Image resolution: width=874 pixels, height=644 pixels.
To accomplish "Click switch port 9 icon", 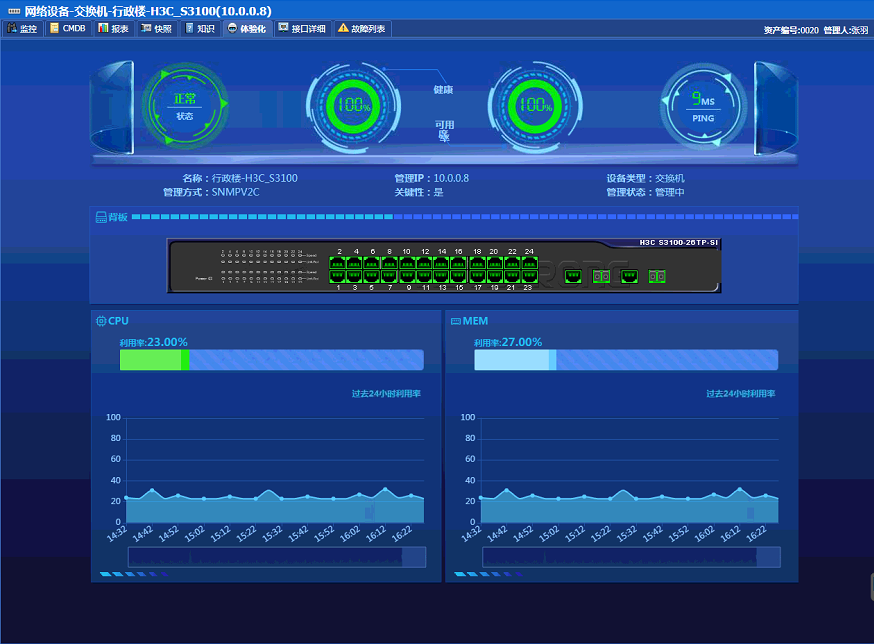I will tap(407, 276).
